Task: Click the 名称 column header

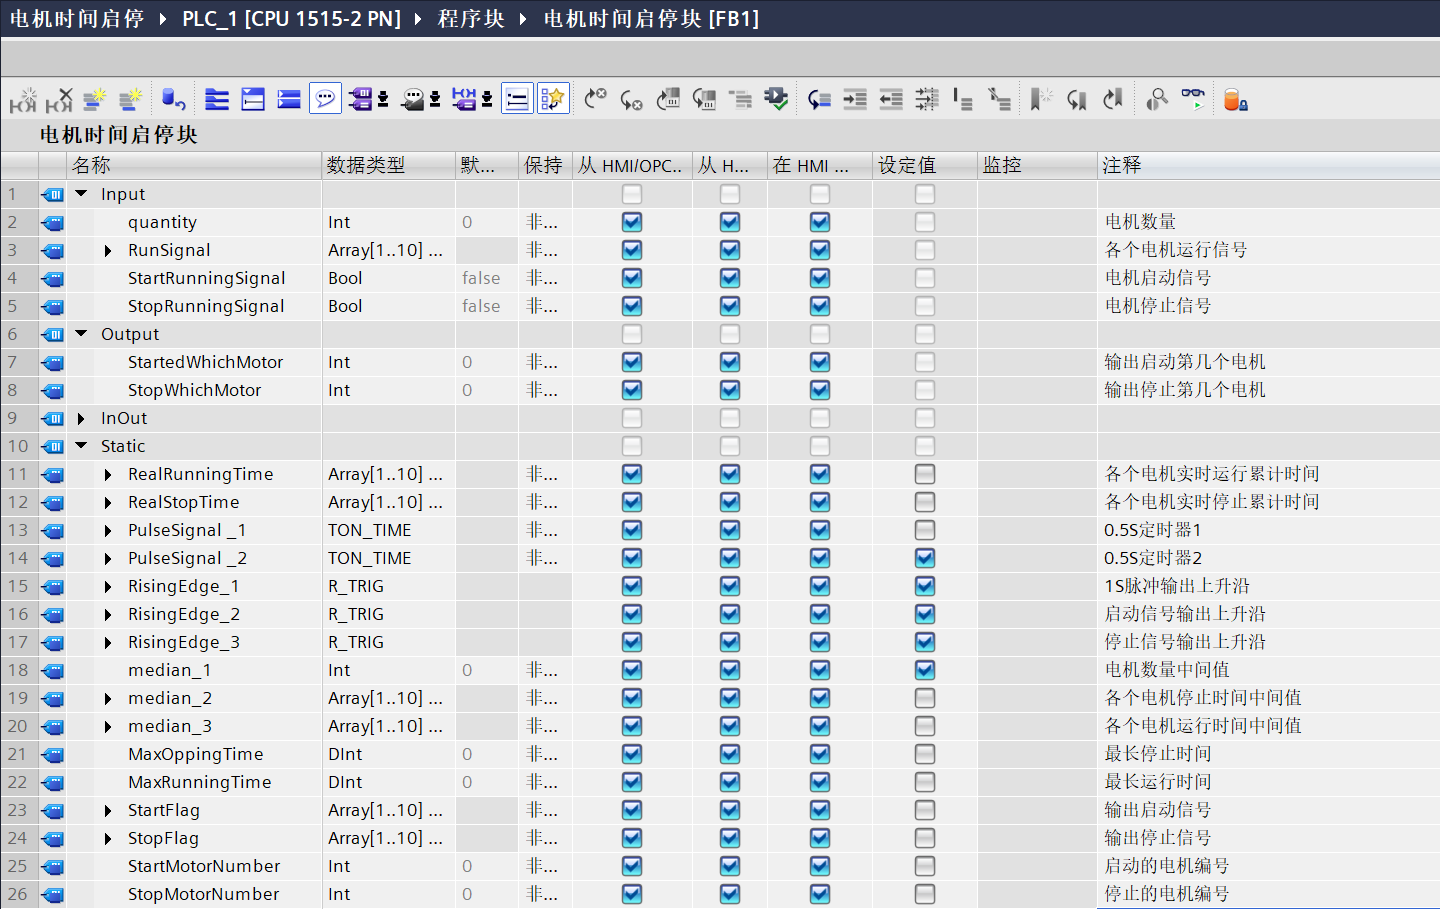Action: [x=194, y=165]
